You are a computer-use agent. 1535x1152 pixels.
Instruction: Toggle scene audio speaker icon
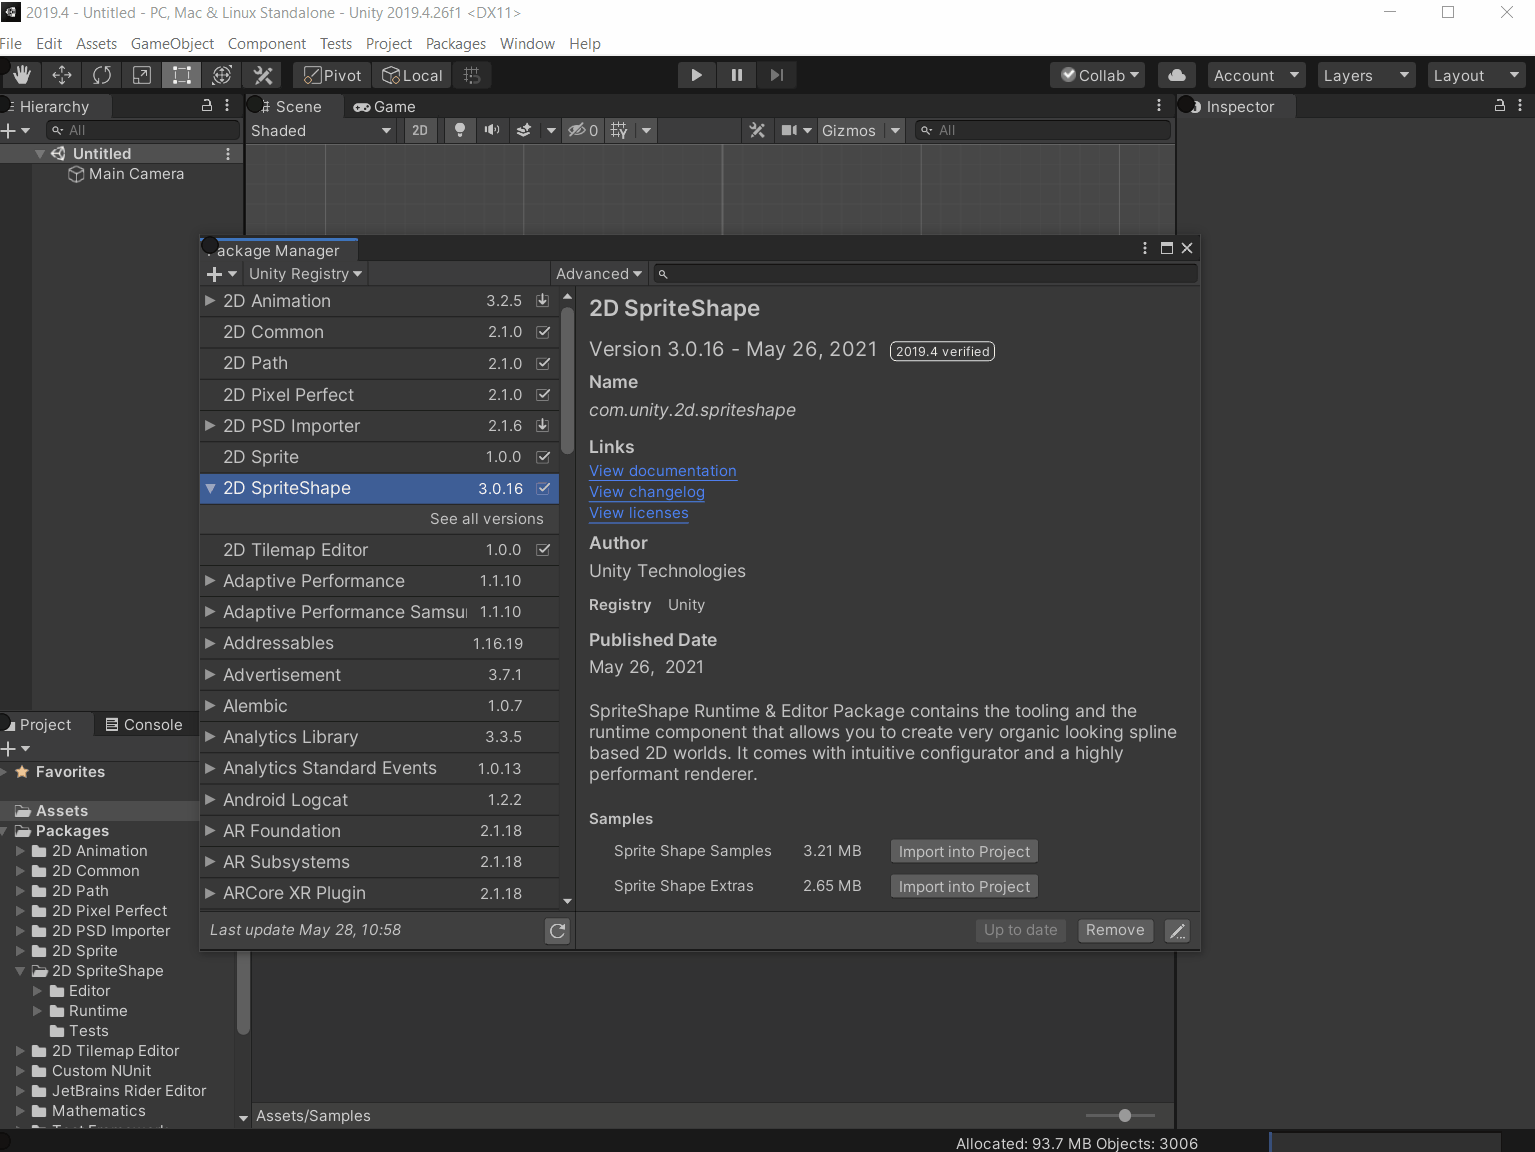492,130
